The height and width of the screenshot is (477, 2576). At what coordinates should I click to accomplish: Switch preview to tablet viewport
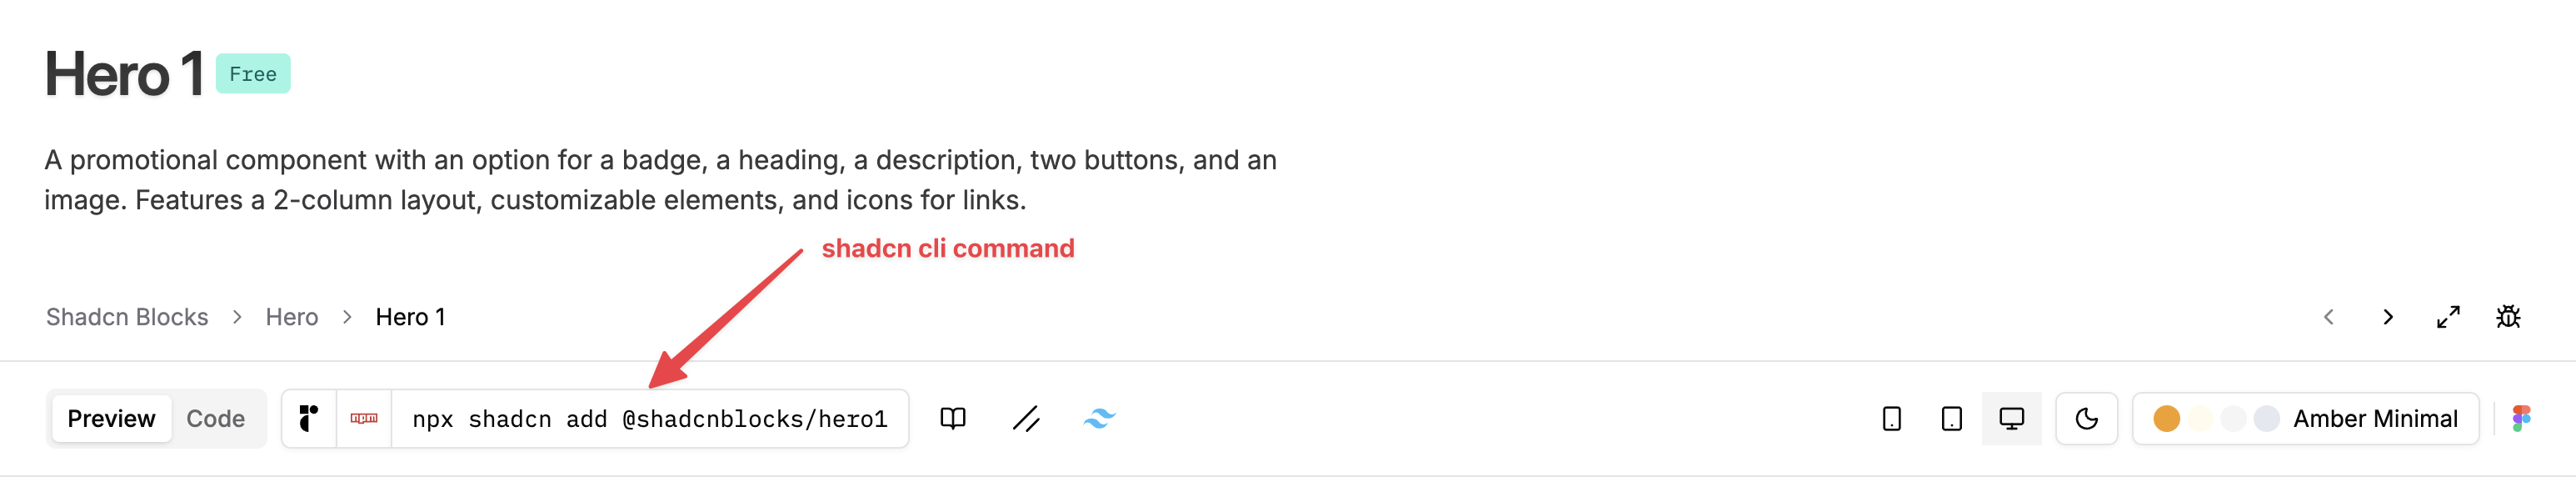(1951, 418)
